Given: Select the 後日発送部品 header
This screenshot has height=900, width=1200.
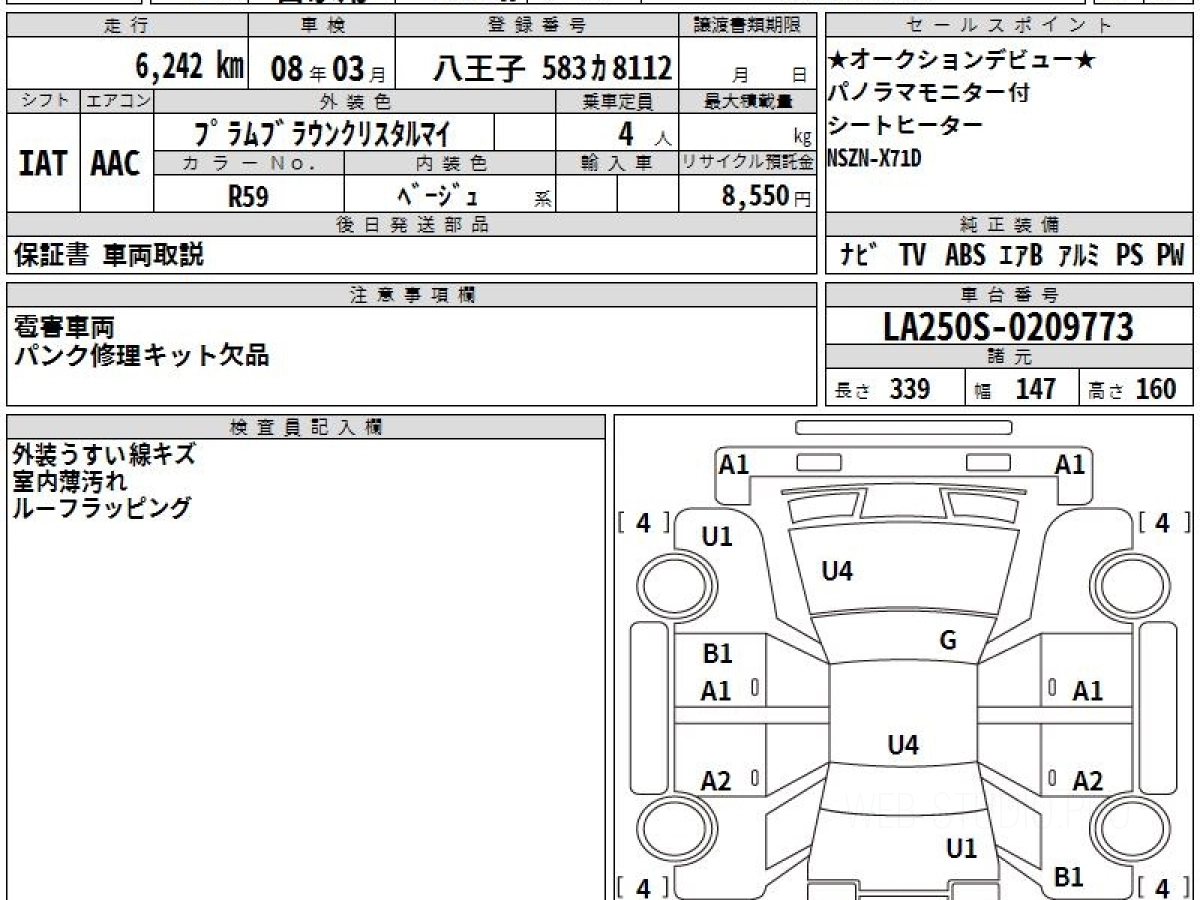Looking at the screenshot, I should click(x=412, y=224).
